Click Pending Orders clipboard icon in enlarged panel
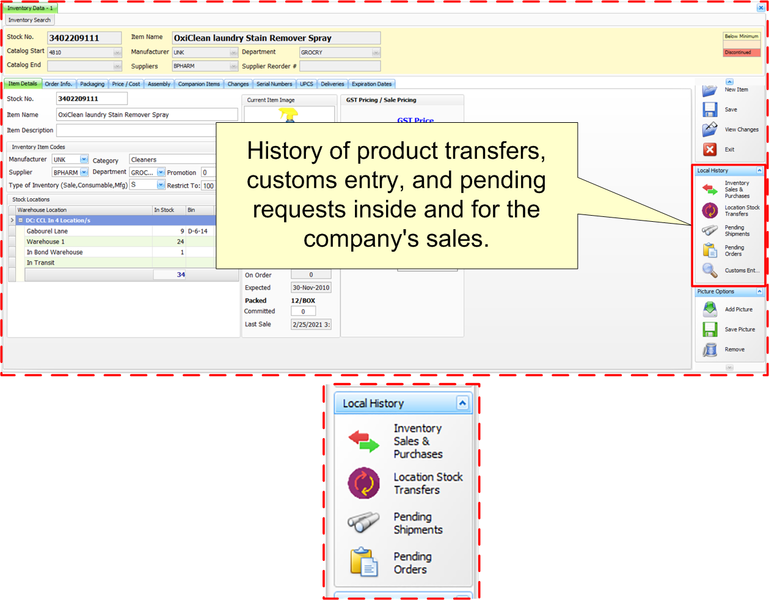 coord(364,561)
